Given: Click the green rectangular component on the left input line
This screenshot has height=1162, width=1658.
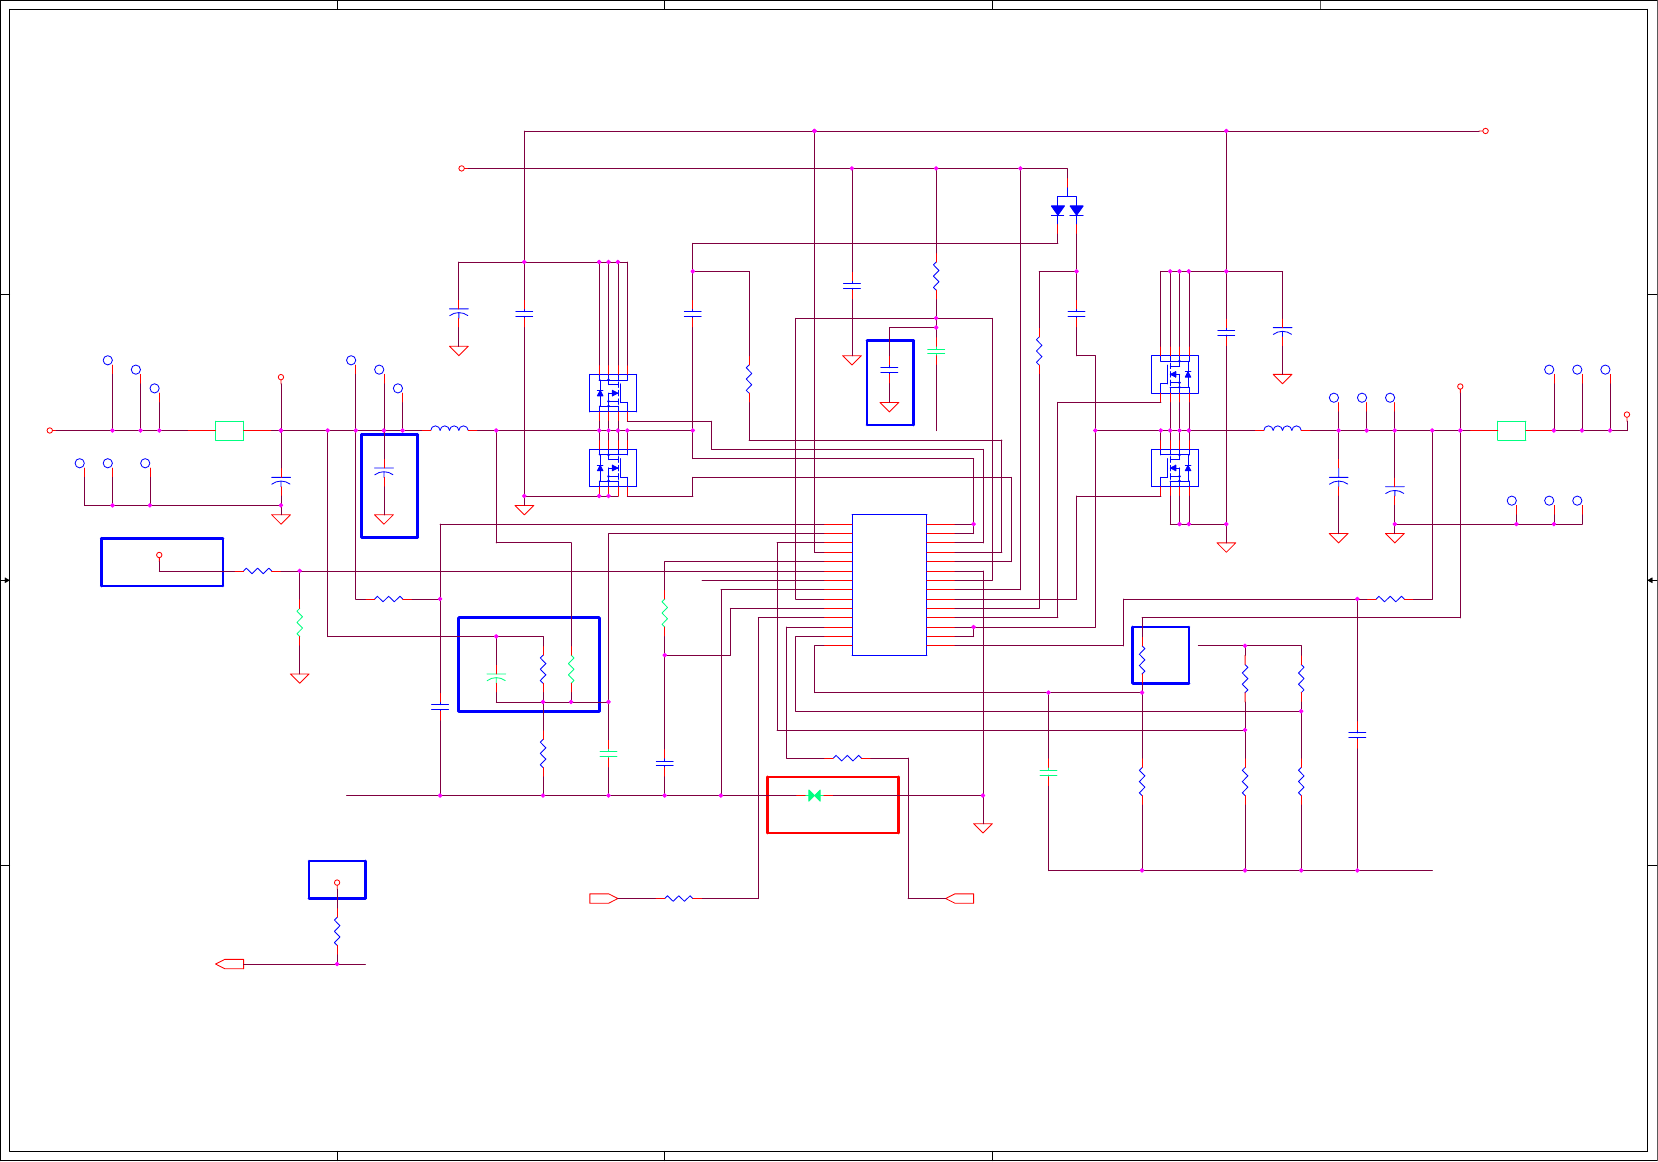Looking at the screenshot, I should coord(229,431).
